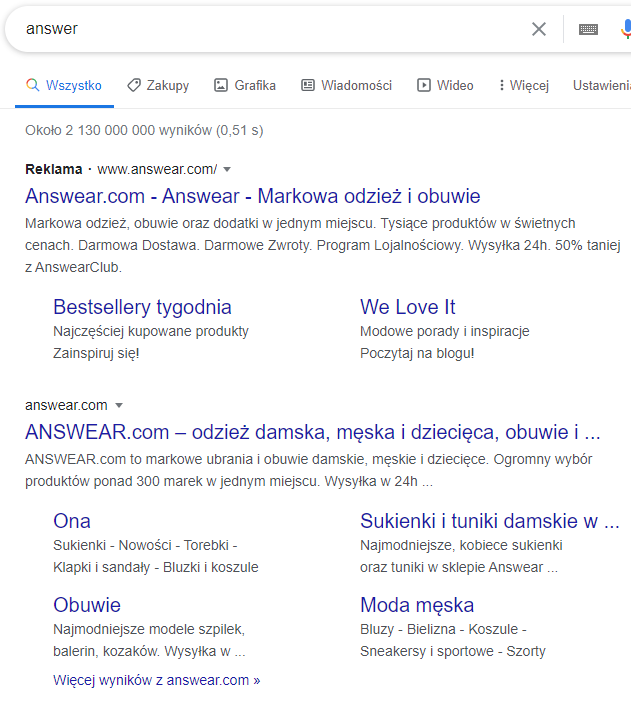
Task: Expand dropdown arrow next to ad URL
Action: point(227,169)
